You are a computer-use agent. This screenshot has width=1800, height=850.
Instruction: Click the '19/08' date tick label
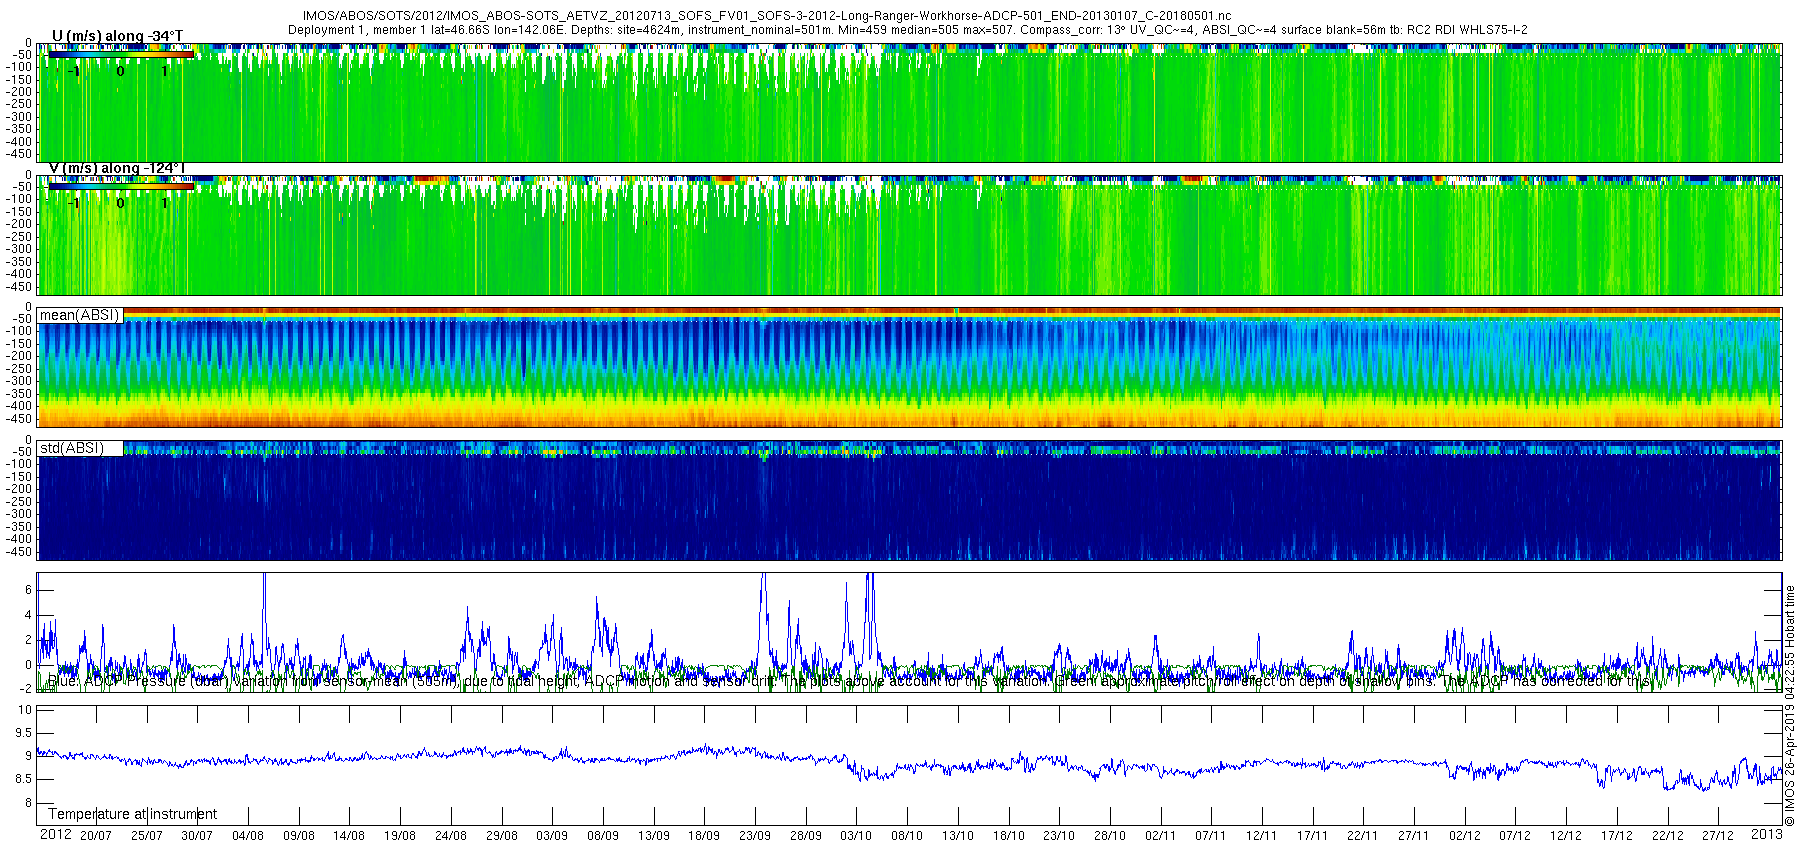coord(400,836)
